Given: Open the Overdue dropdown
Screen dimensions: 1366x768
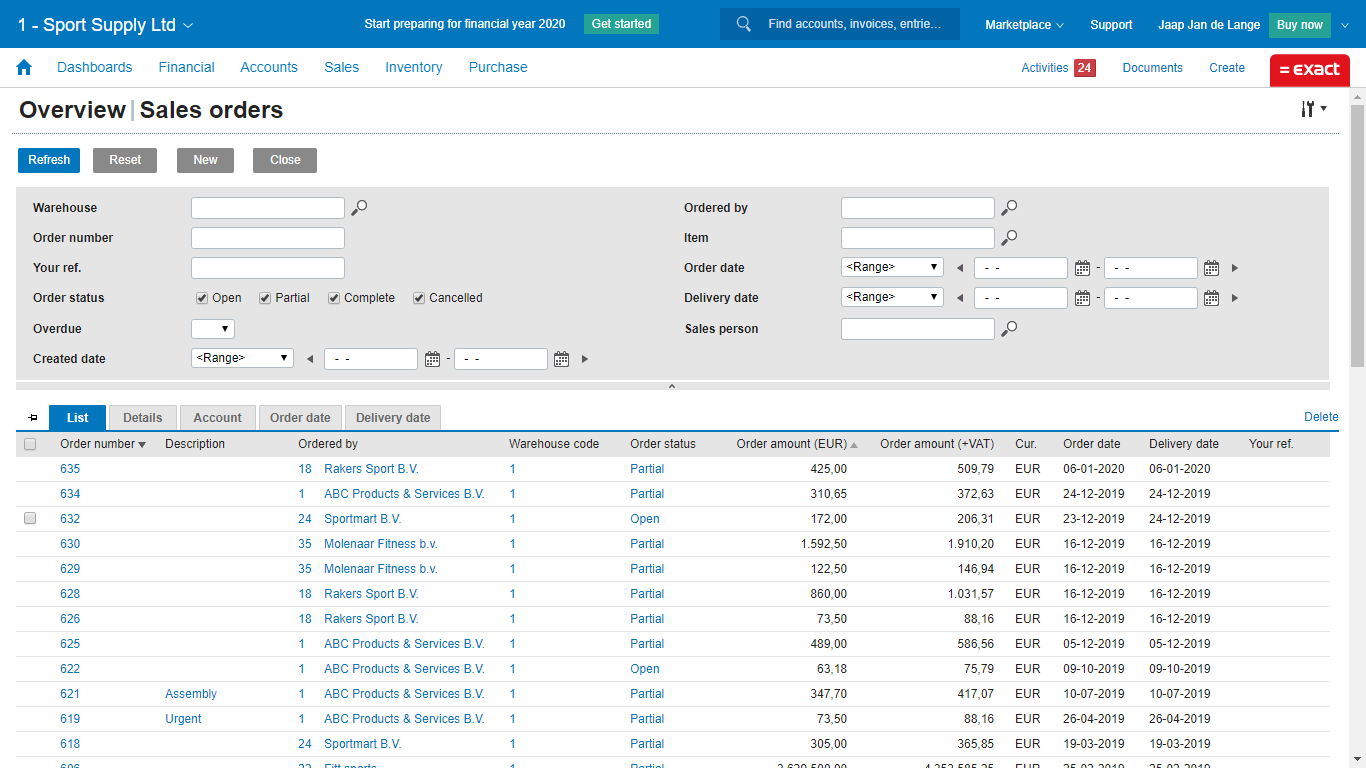Looking at the screenshot, I should pyautogui.click(x=213, y=329).
